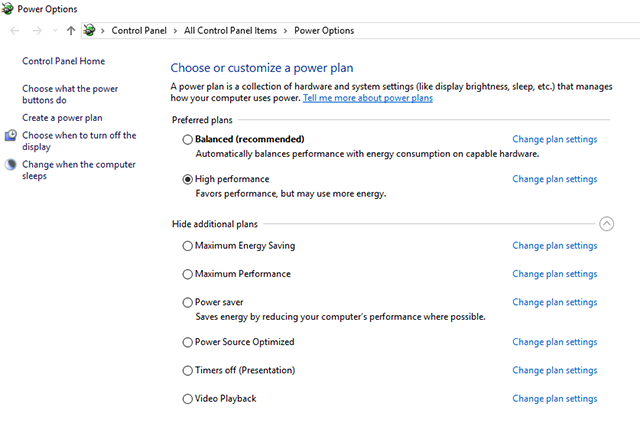Image resolution: width=640 pixels, height=433 pixels.
Task: Open Create a power plan link
Action: [x=62, y=118]
